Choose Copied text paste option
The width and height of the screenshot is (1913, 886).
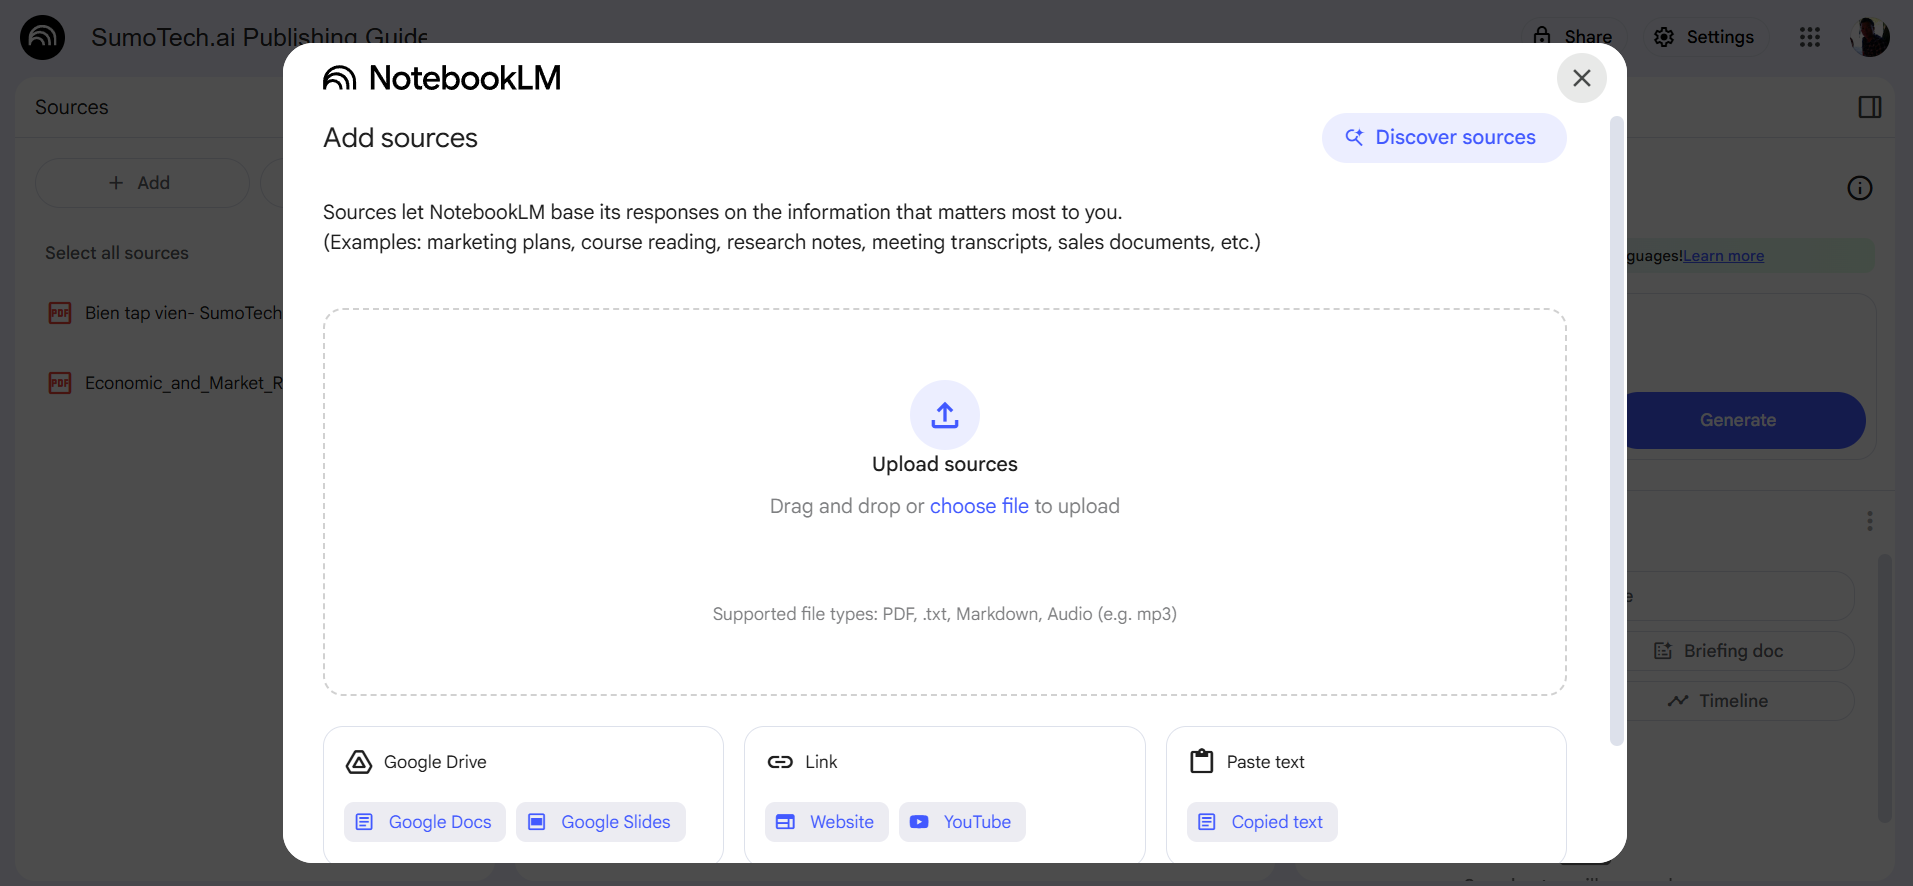1262,822
